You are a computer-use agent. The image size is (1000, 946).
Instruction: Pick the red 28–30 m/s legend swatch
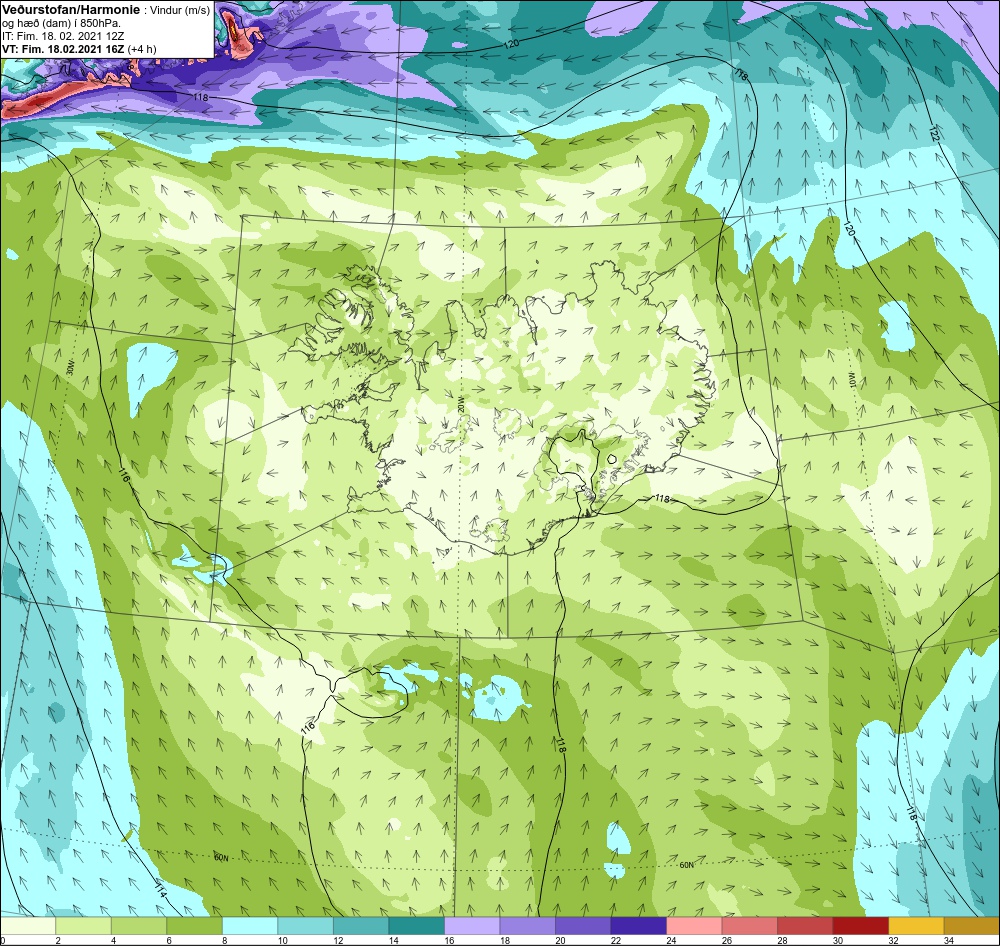tap(805, 926)
